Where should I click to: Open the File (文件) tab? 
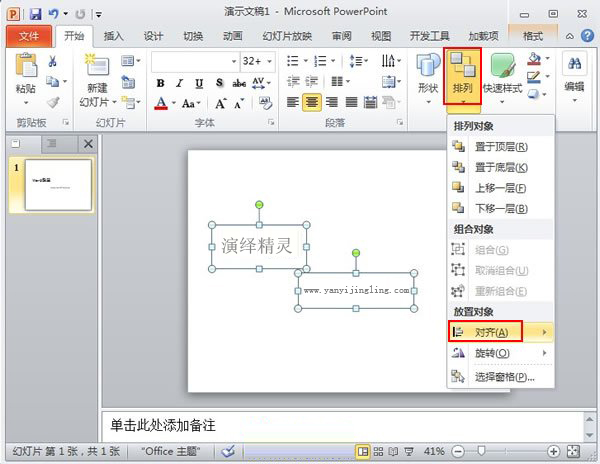(x=29, y=36)
